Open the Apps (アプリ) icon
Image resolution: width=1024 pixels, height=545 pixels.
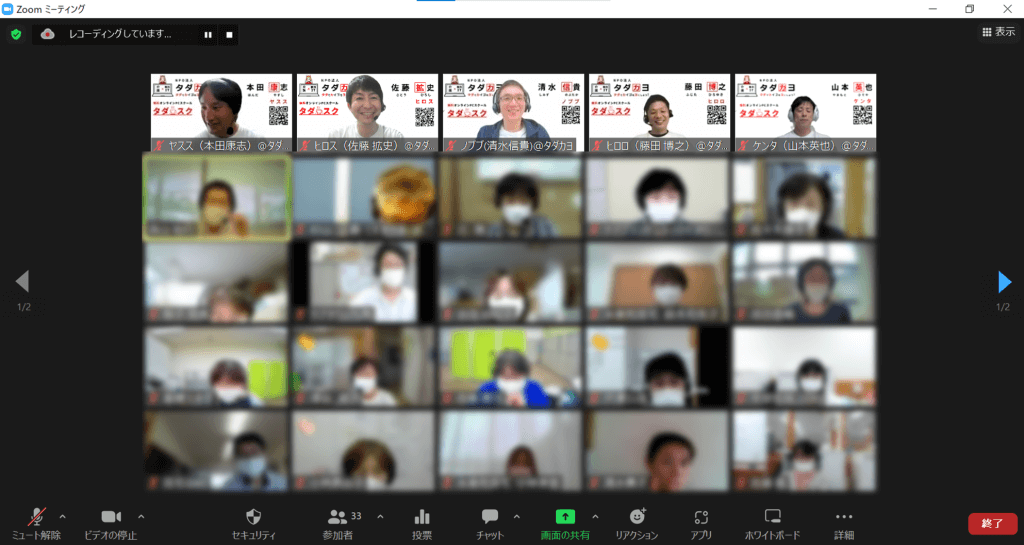point(700,523)
